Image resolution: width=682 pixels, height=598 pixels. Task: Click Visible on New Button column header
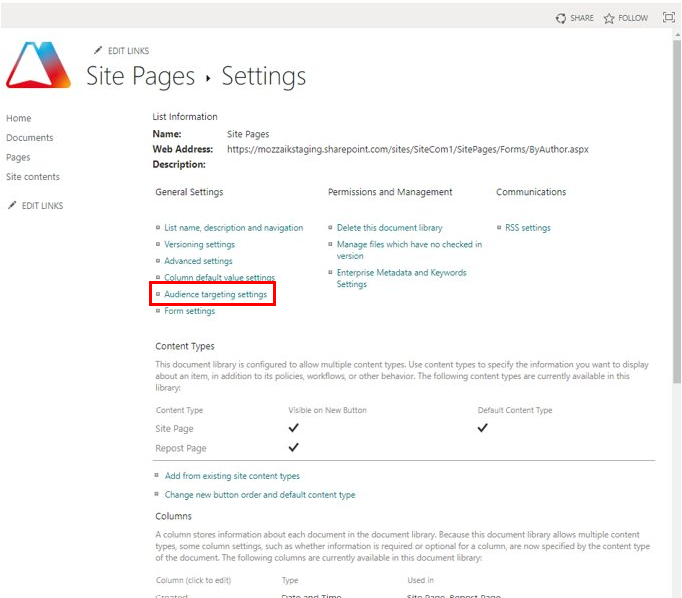click(x=328, y=410)
